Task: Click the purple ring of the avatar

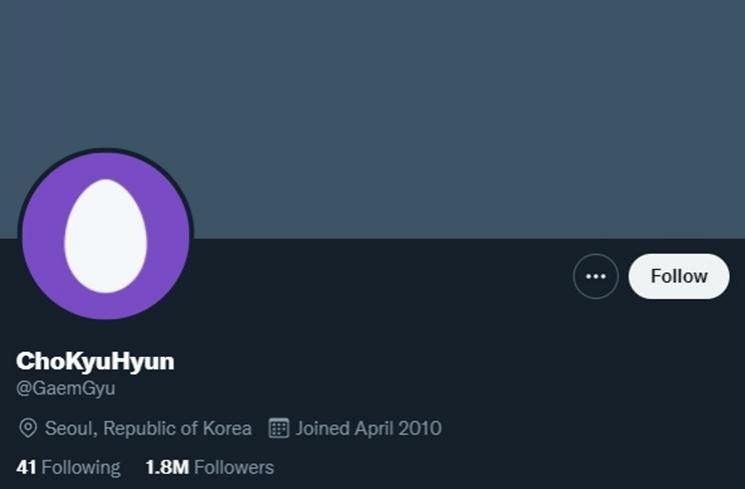Action: 43,236
